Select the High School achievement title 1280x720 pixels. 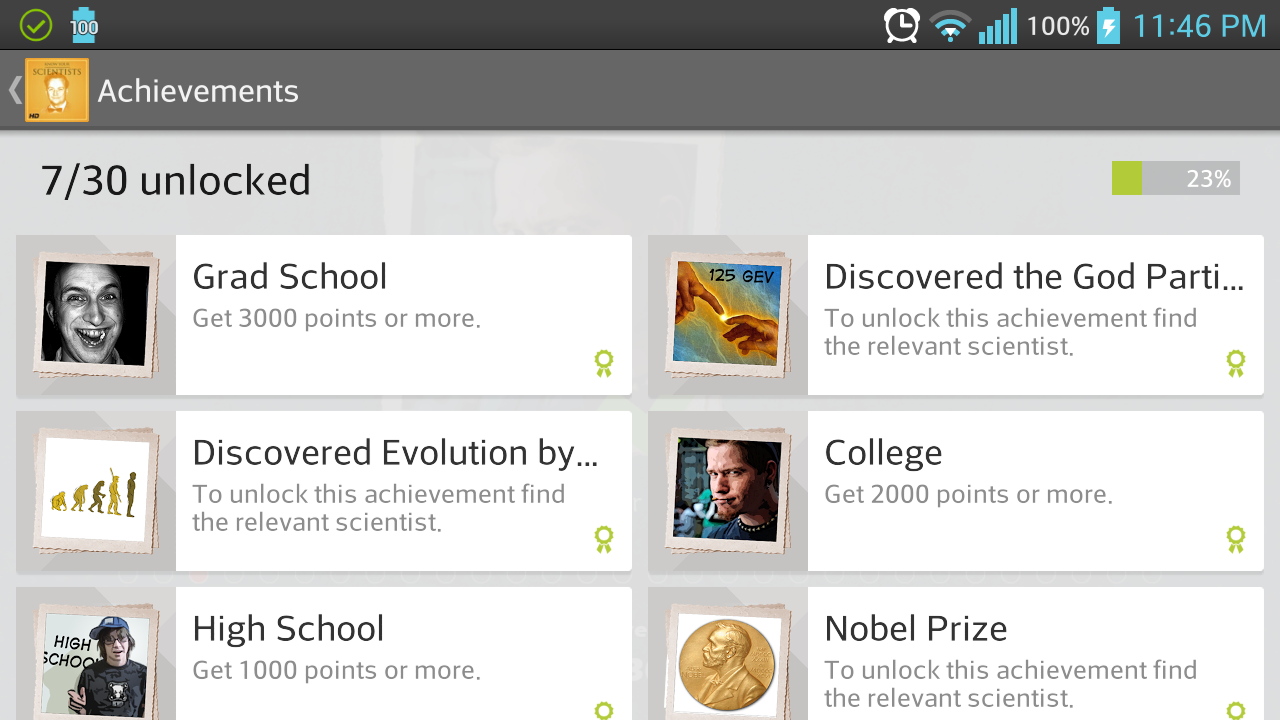pyautogui.click(x=288, y=629)
